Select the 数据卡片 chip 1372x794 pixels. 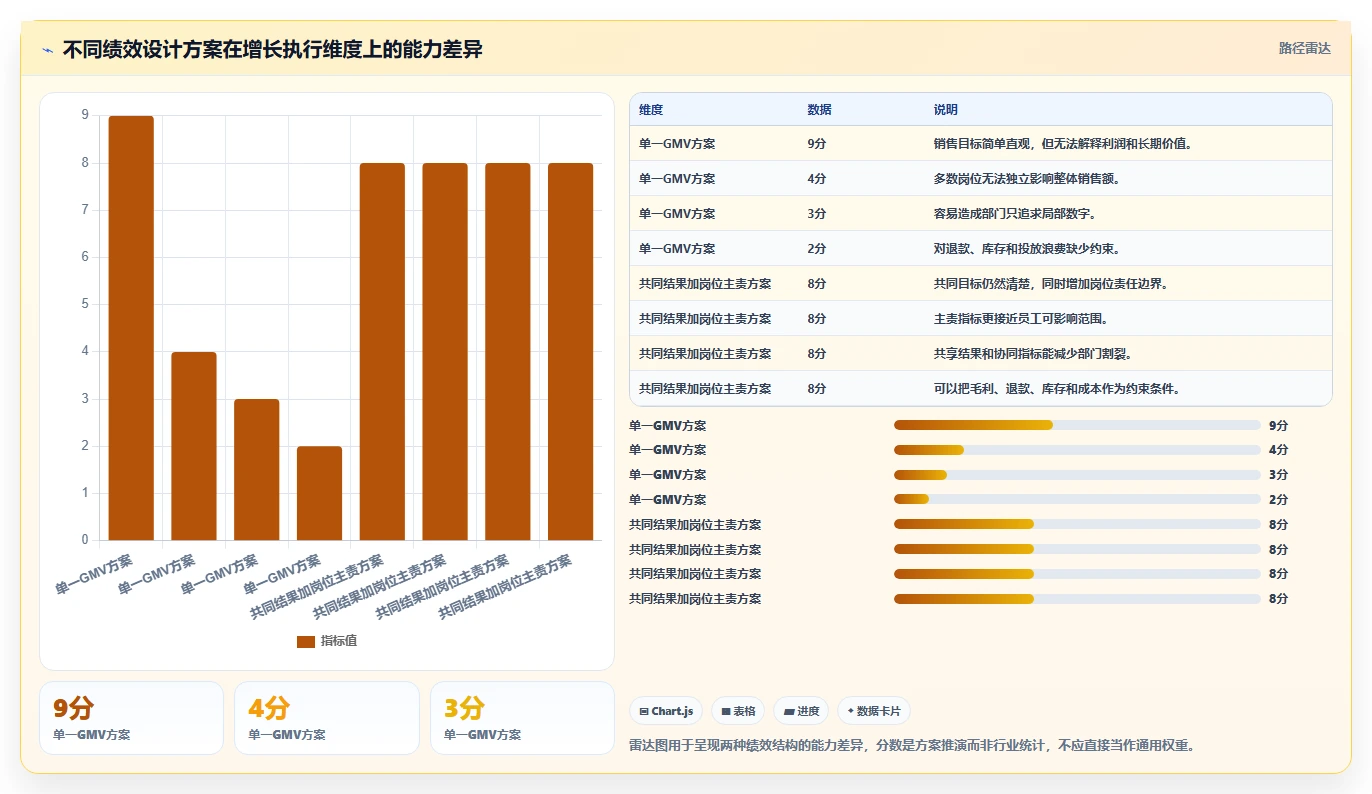(x=874, y=711)
